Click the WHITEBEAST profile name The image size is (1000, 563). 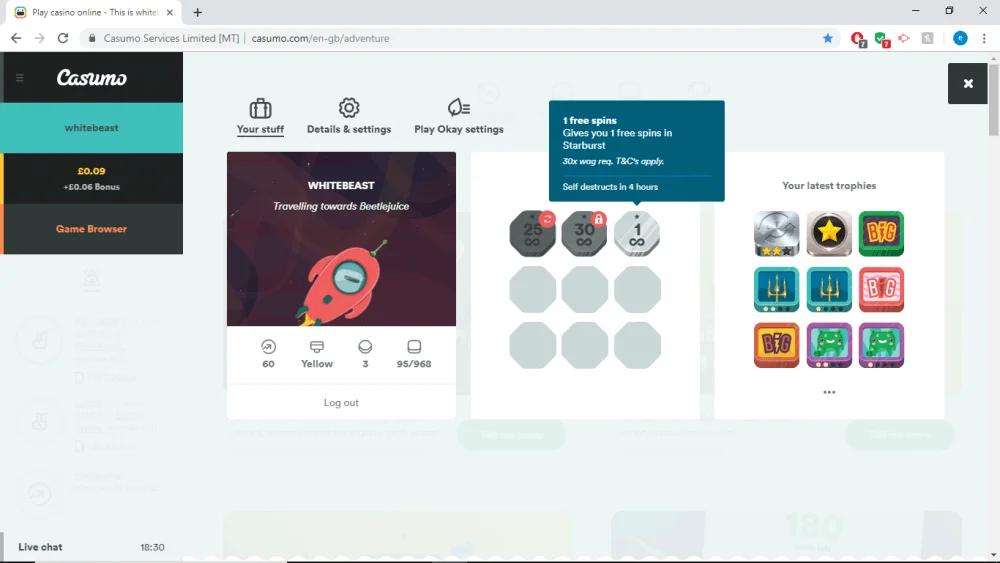click(341, 186)
